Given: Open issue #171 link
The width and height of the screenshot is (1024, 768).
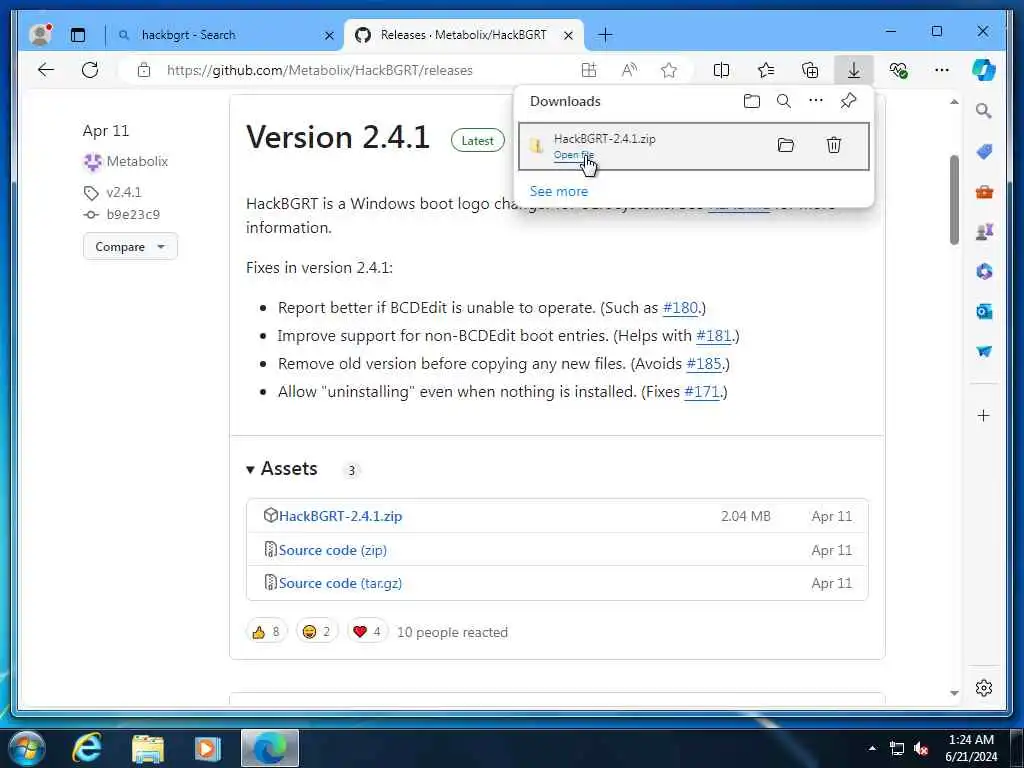Looking at the screenshot, I should point(701,392).
